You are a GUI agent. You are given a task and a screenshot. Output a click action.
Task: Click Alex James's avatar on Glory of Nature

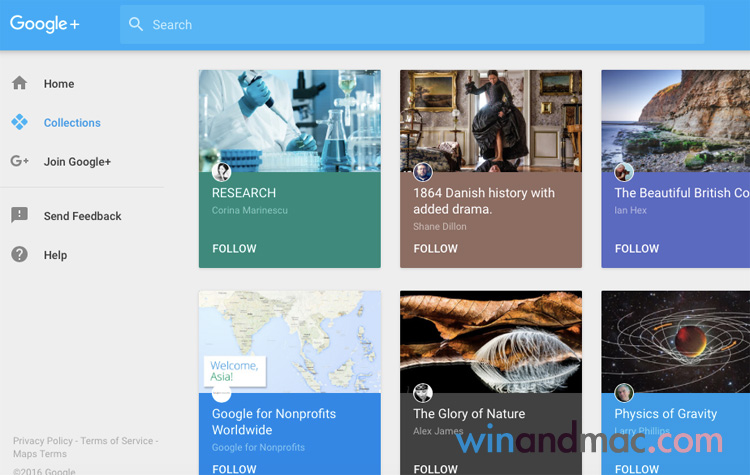[x=423, y=393]
